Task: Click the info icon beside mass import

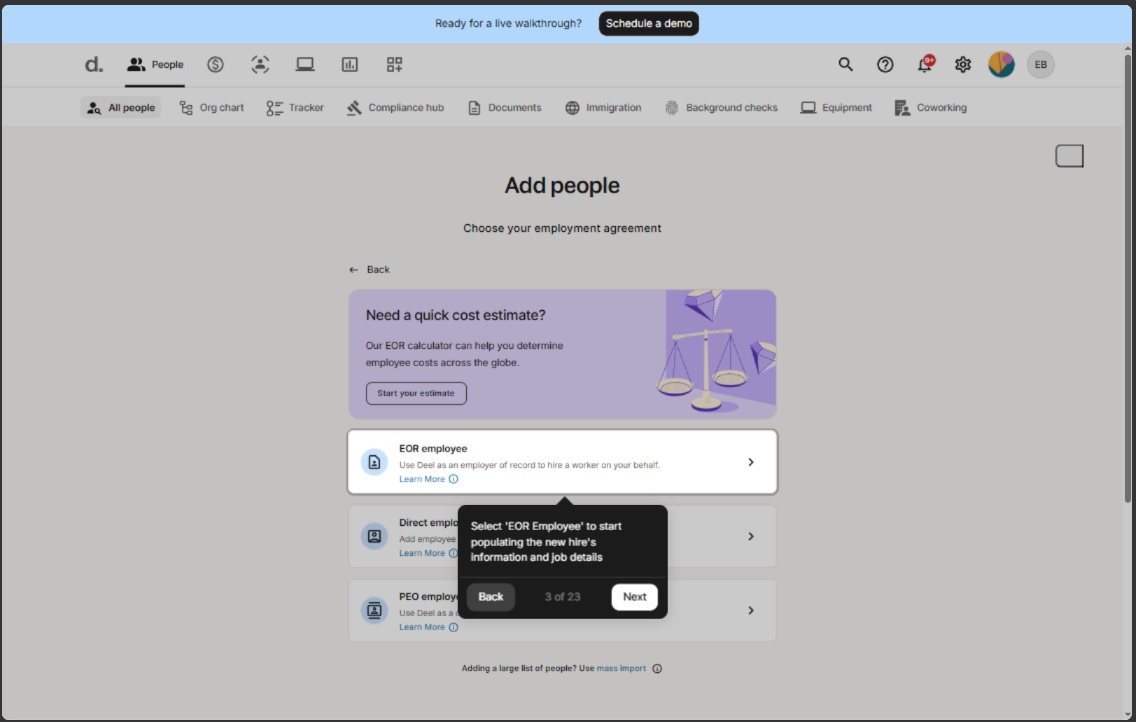Action: pos(657,669)
